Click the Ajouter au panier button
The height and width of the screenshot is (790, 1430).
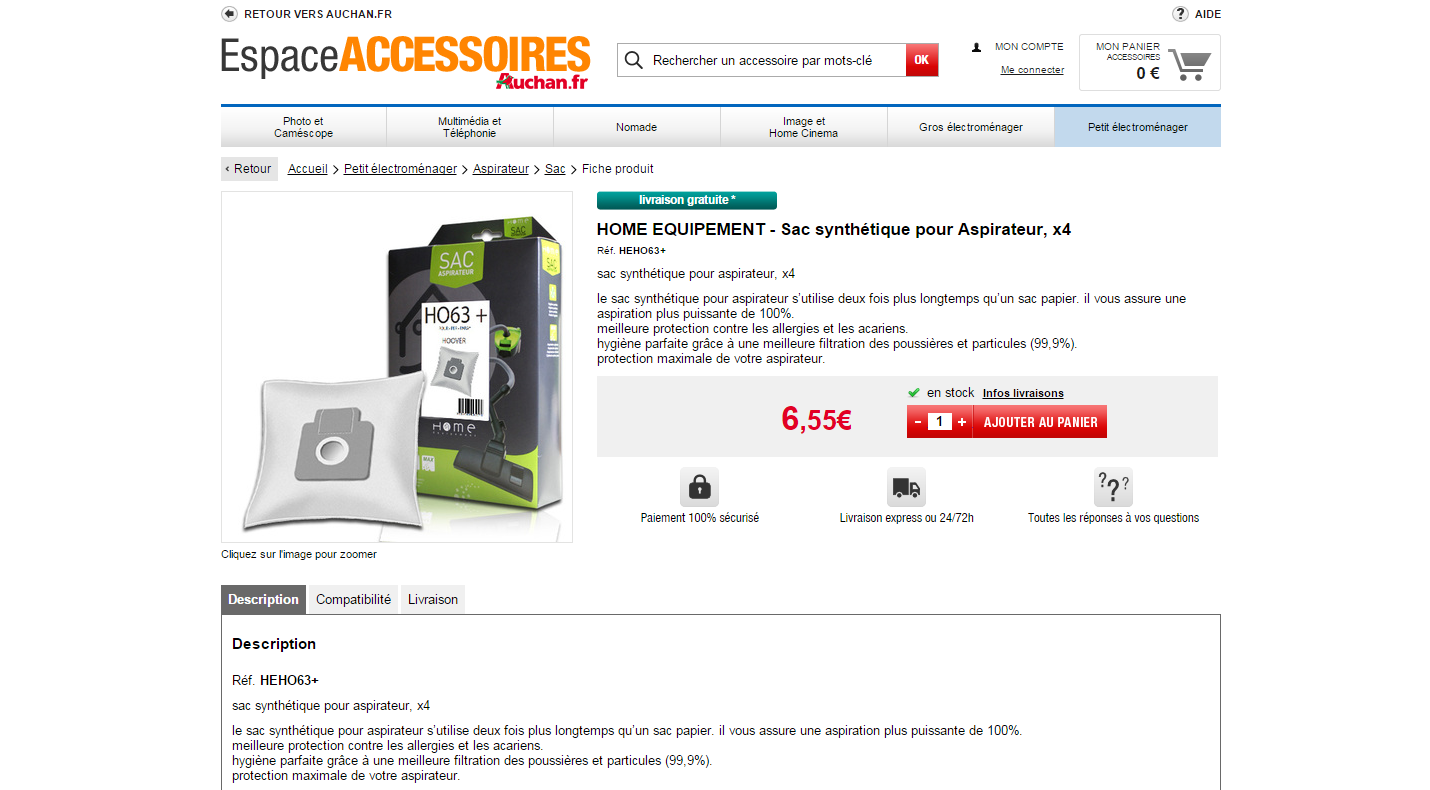[x=1040, y=422]
